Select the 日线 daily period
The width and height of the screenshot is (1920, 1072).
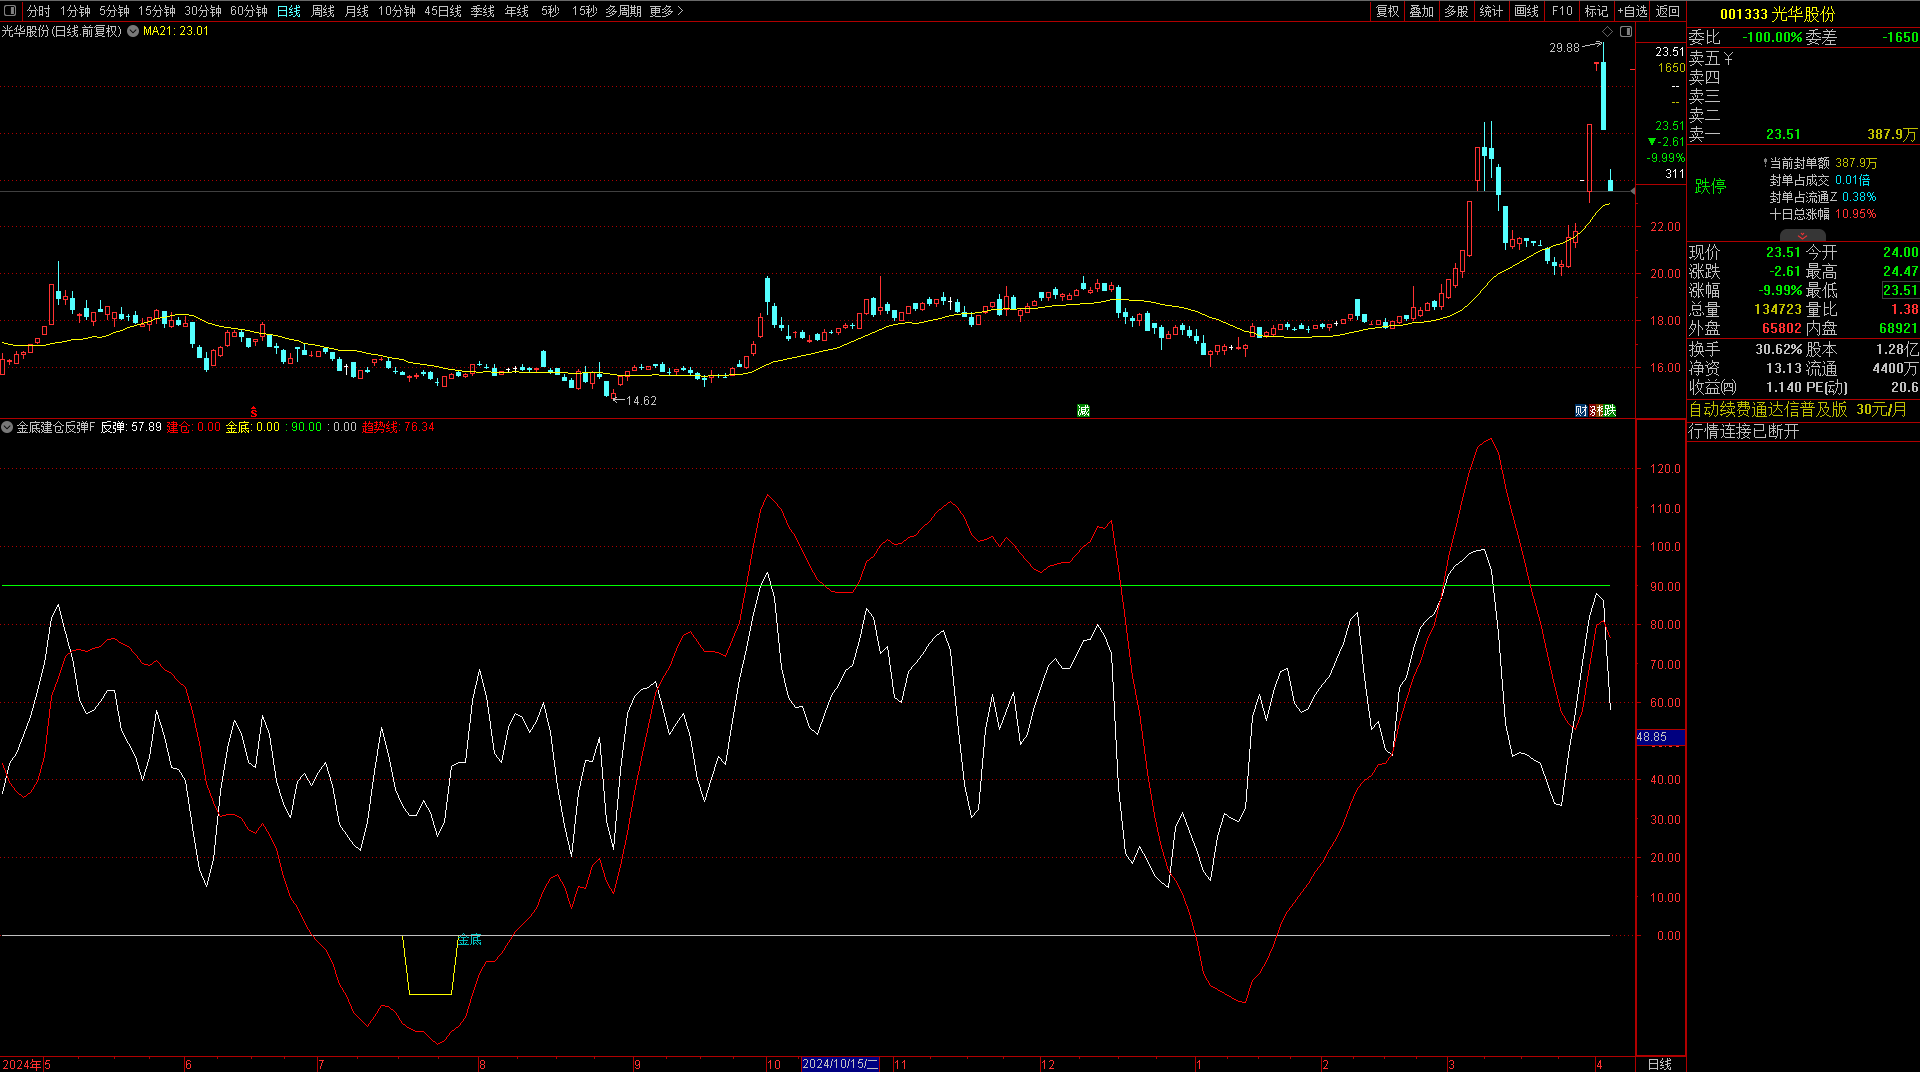point(289,11)
